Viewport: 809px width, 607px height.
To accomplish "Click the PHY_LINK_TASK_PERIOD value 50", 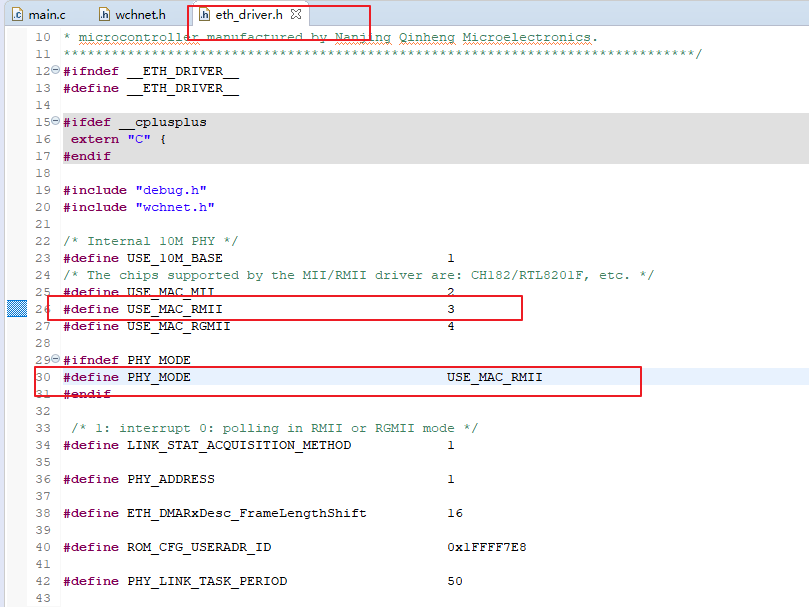I will (x=455, y=581).
